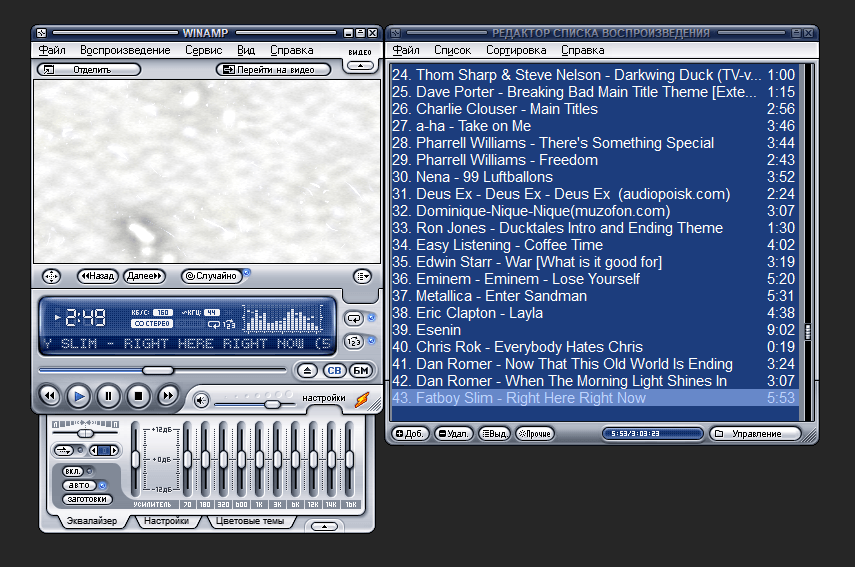Open the заготовки equalizer presets menu
Image resolution: width=855 pixels, height=567 pixels.
[87, 499]
